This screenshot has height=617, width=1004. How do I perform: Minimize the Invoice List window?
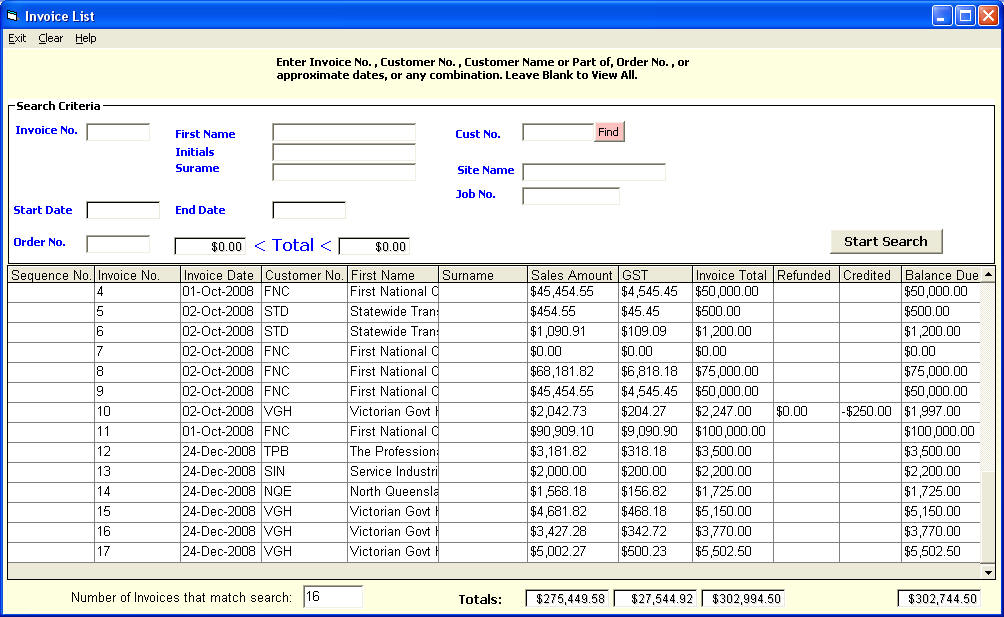point(942,15)
